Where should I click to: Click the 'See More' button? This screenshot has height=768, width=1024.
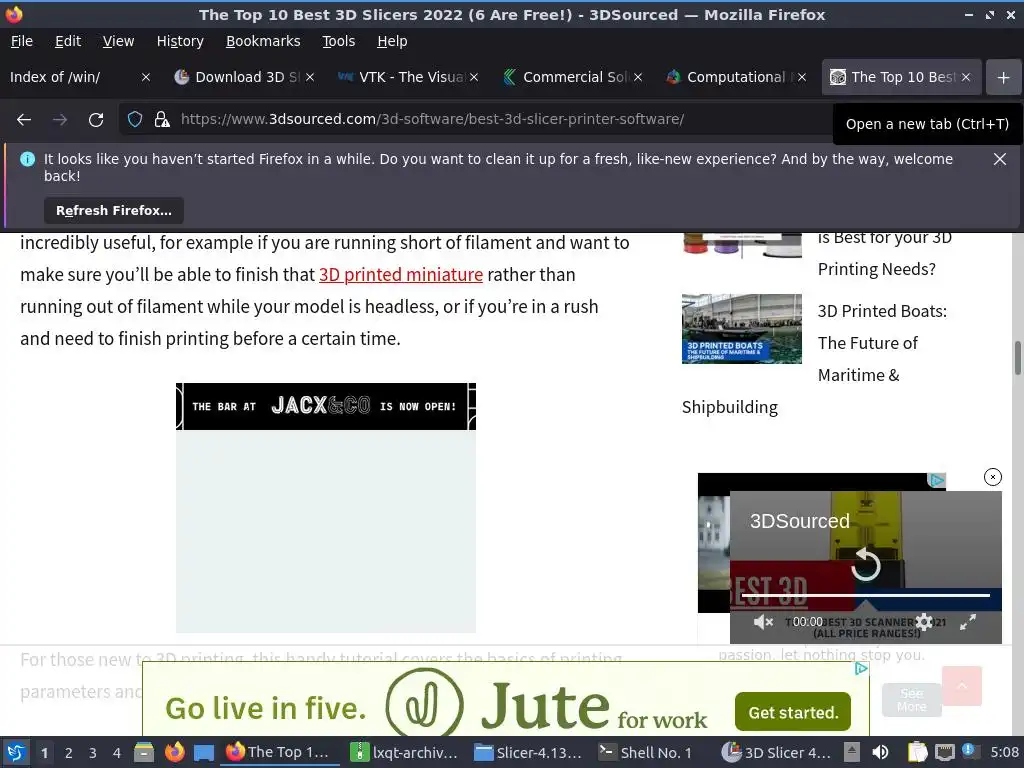coord(912,700)
